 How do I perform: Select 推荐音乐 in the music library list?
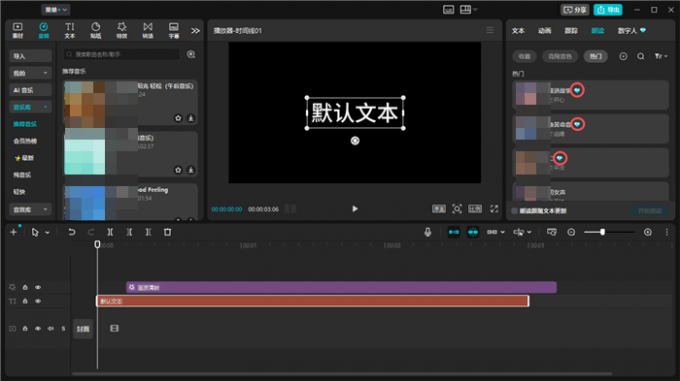[25, 124]
